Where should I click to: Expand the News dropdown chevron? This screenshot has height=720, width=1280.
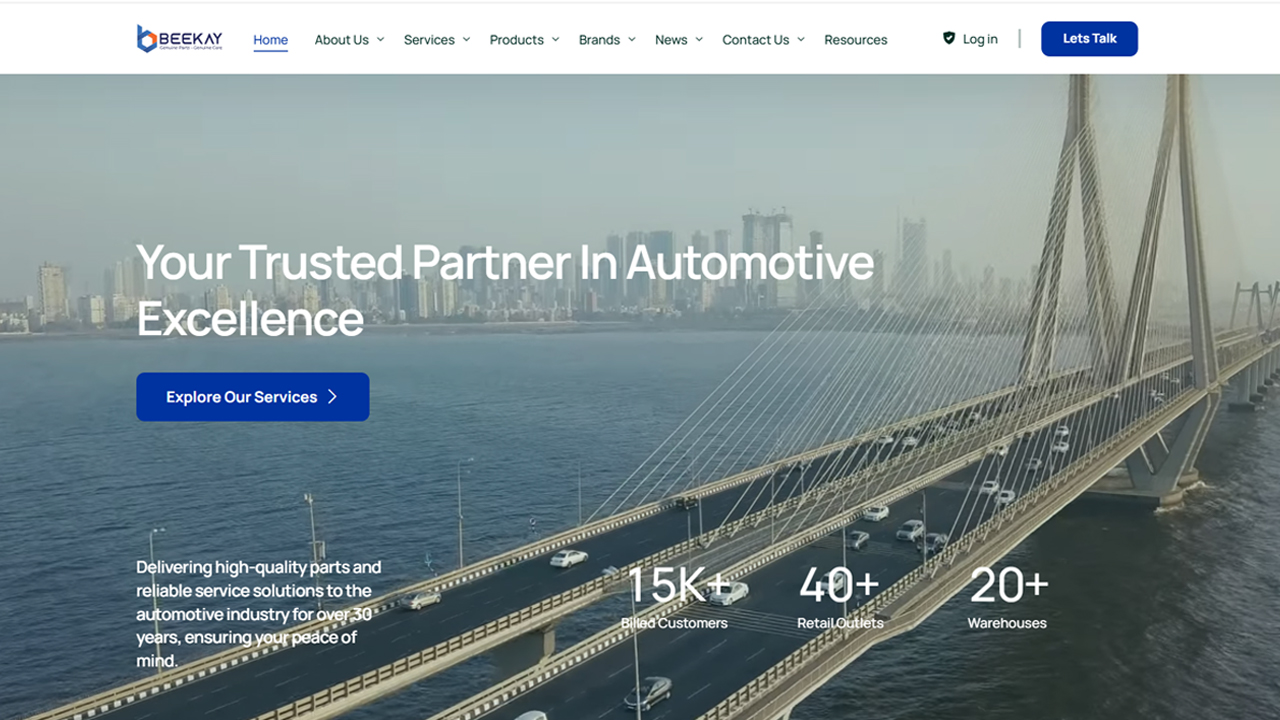699,40
